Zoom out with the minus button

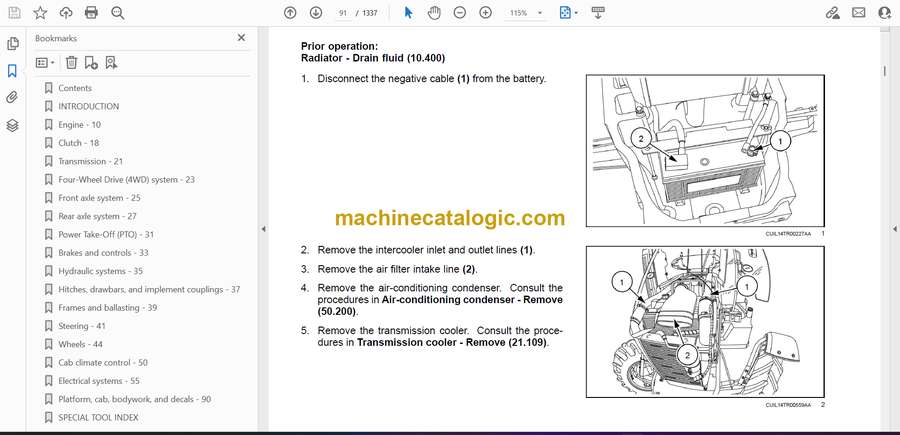(x=460, y=13)
